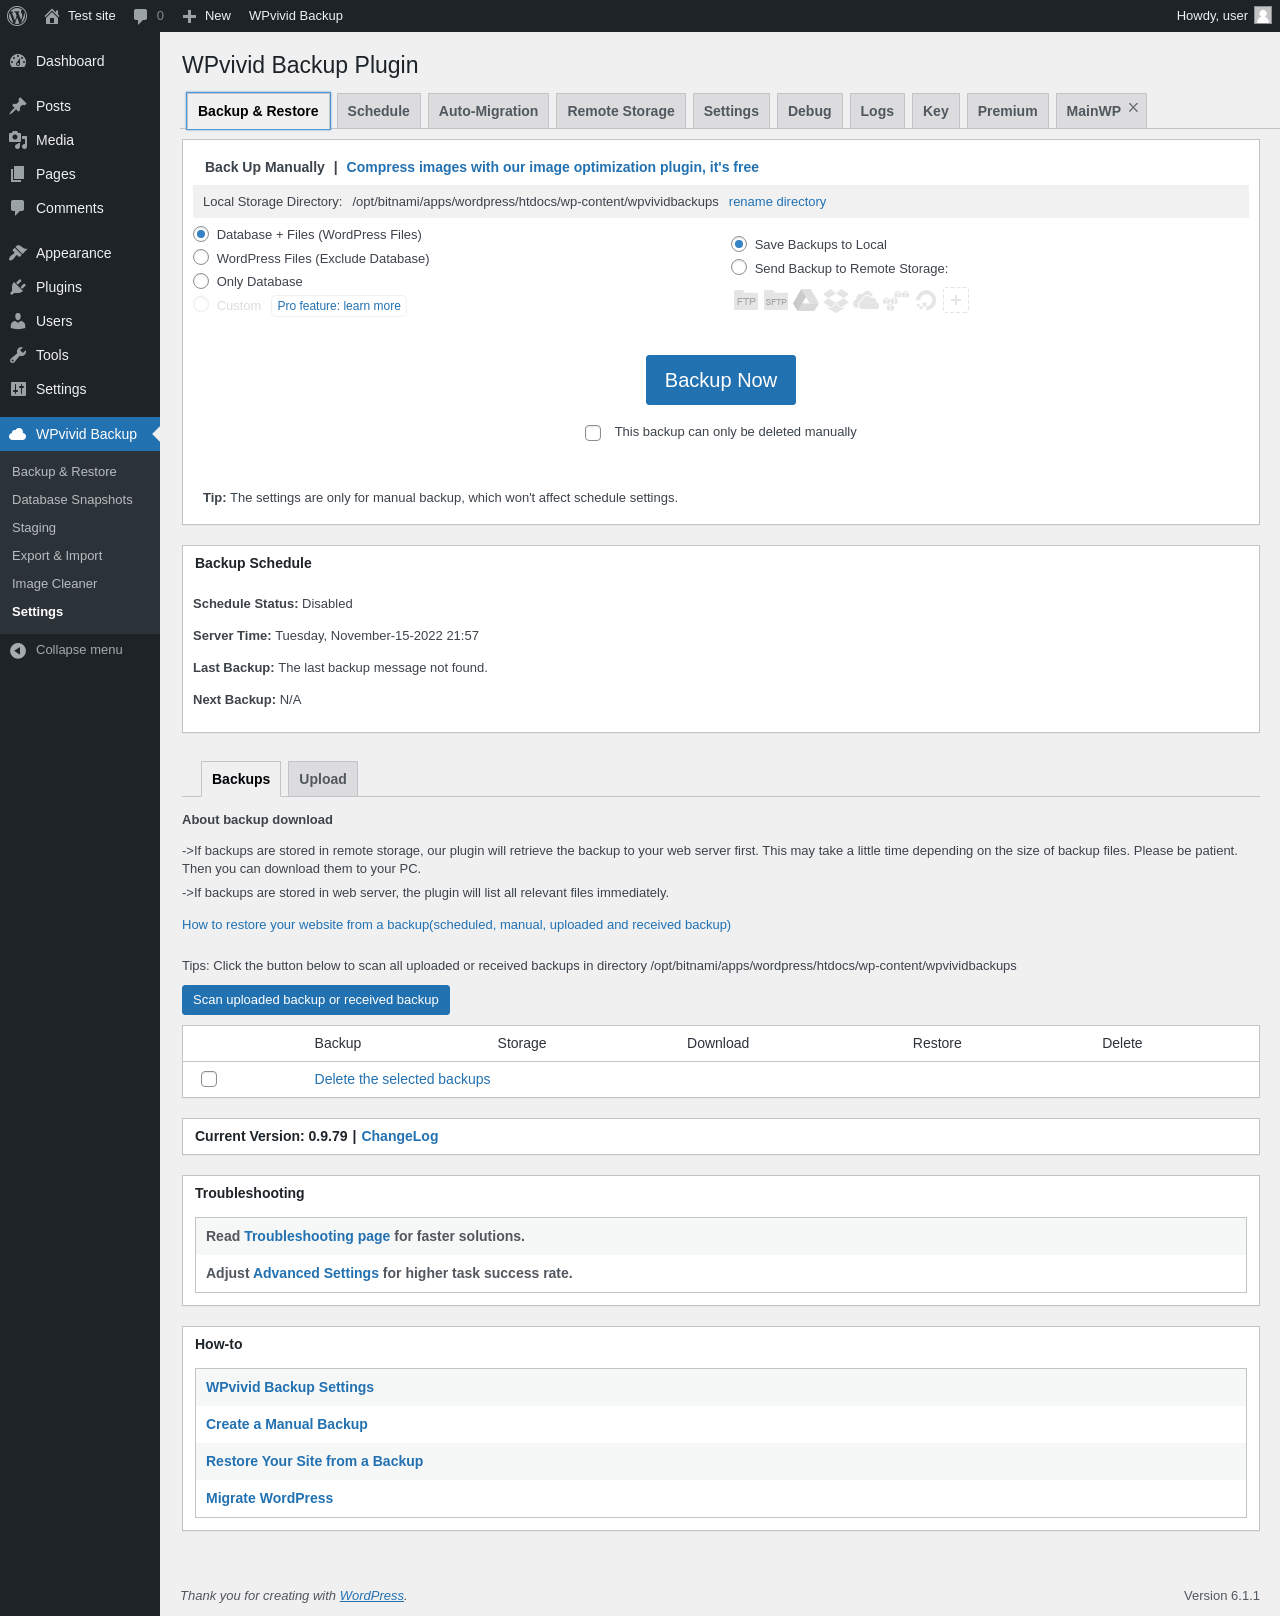This screenshot has width=1280, height=1616.
Task: Open the WordPress logo menu in admin bar
Action: coord(17,16)
